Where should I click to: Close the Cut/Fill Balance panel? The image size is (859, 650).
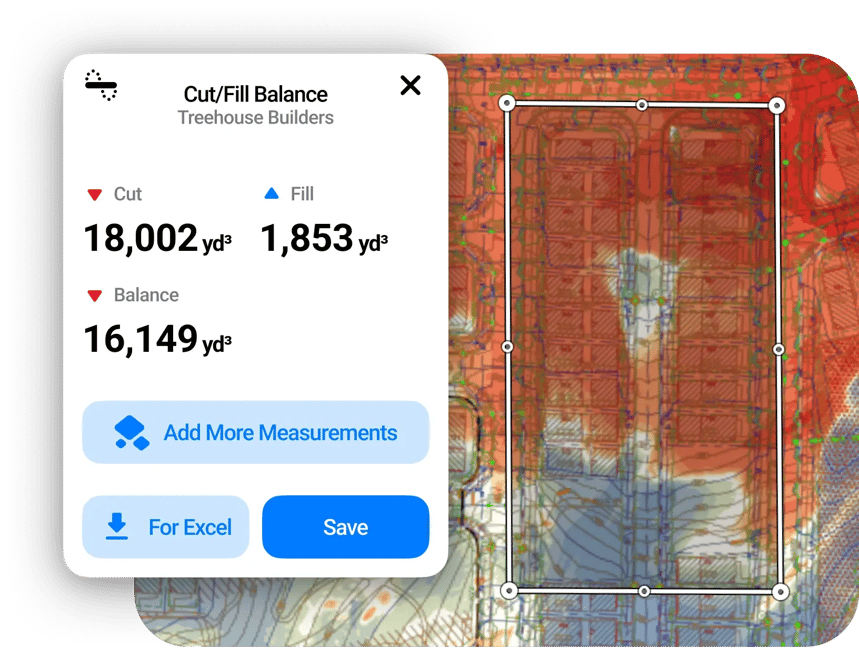coord(410,85)
